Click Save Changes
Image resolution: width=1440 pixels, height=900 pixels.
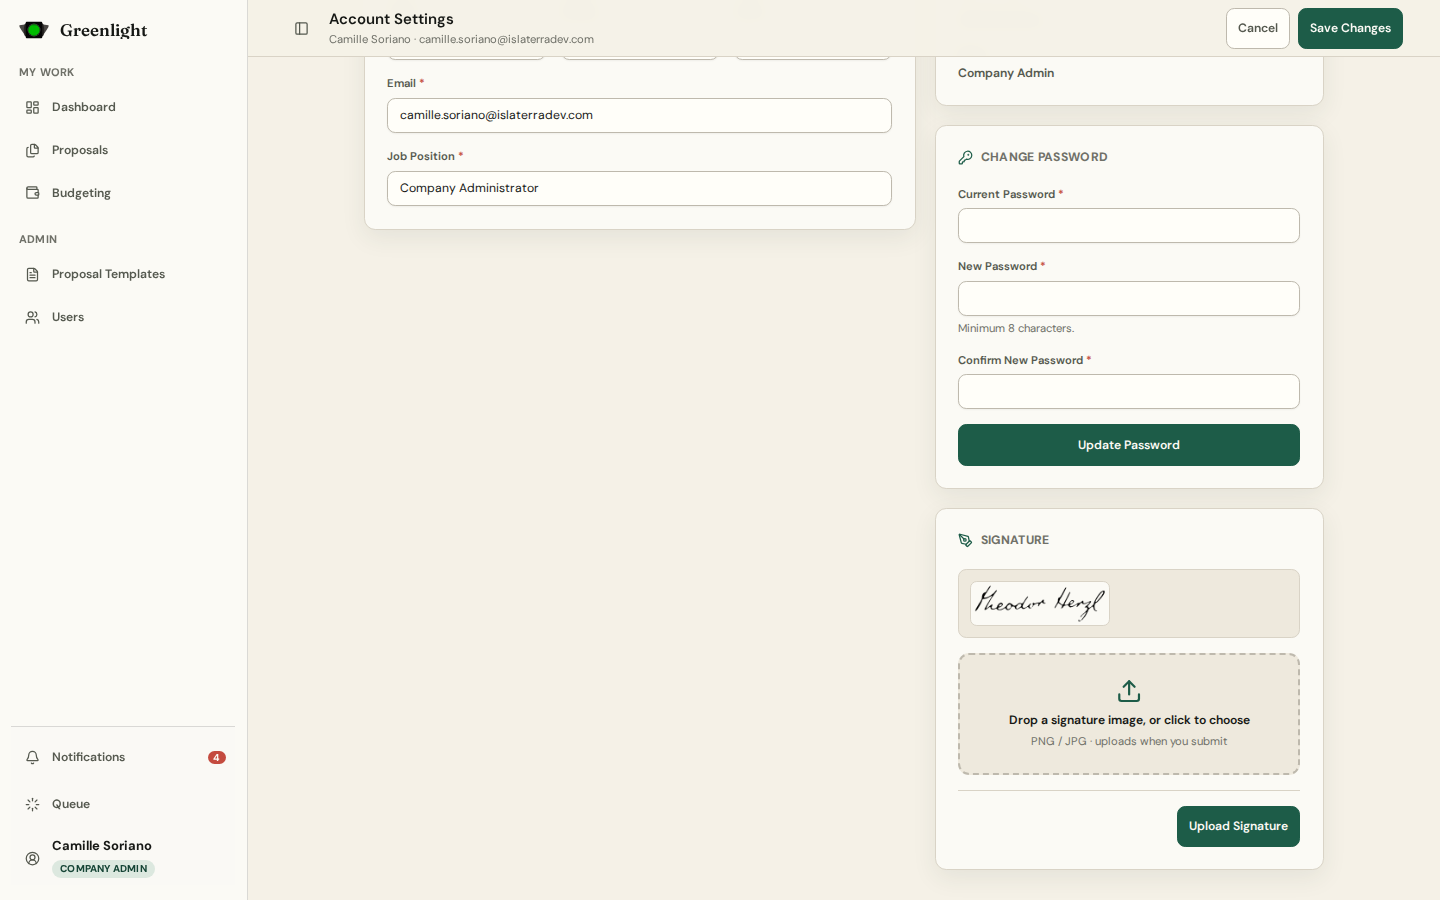pos(1350,28)
